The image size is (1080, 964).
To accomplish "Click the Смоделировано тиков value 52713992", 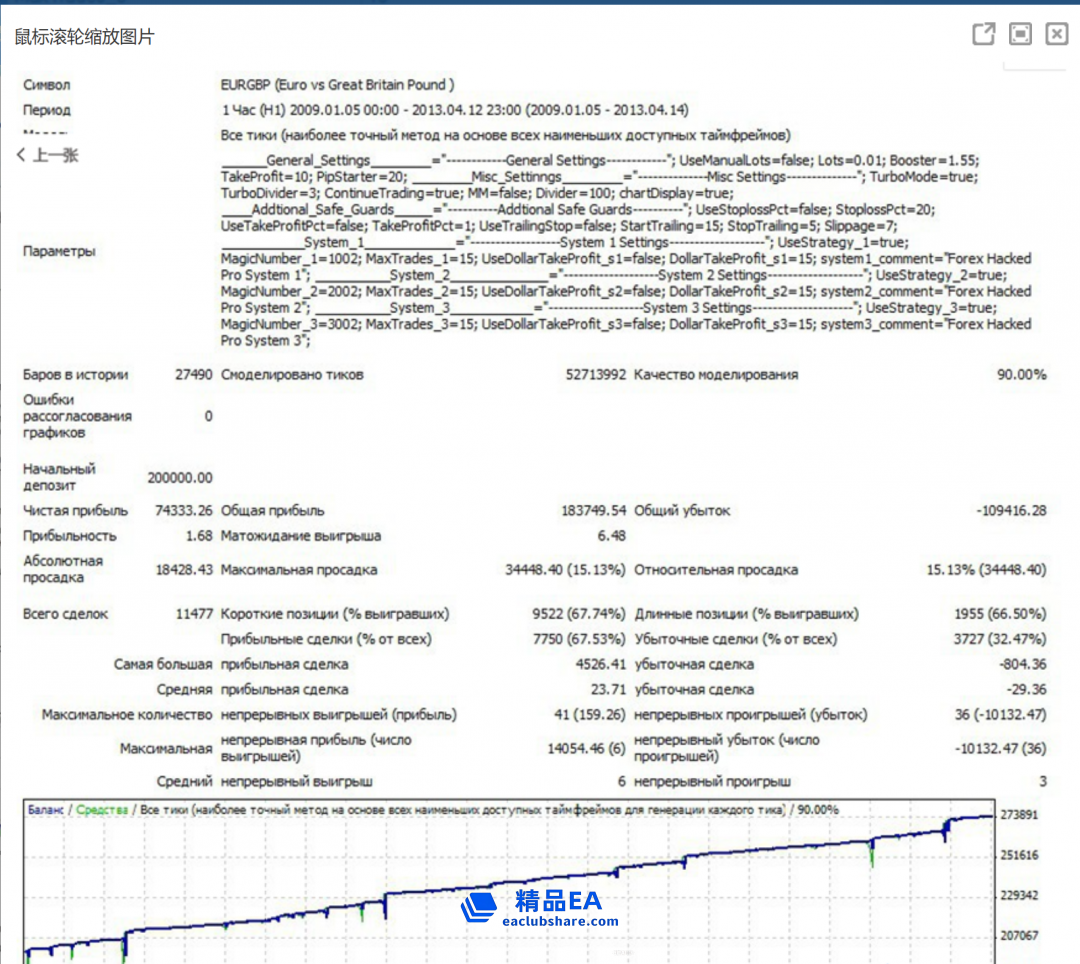I will 596,375.
